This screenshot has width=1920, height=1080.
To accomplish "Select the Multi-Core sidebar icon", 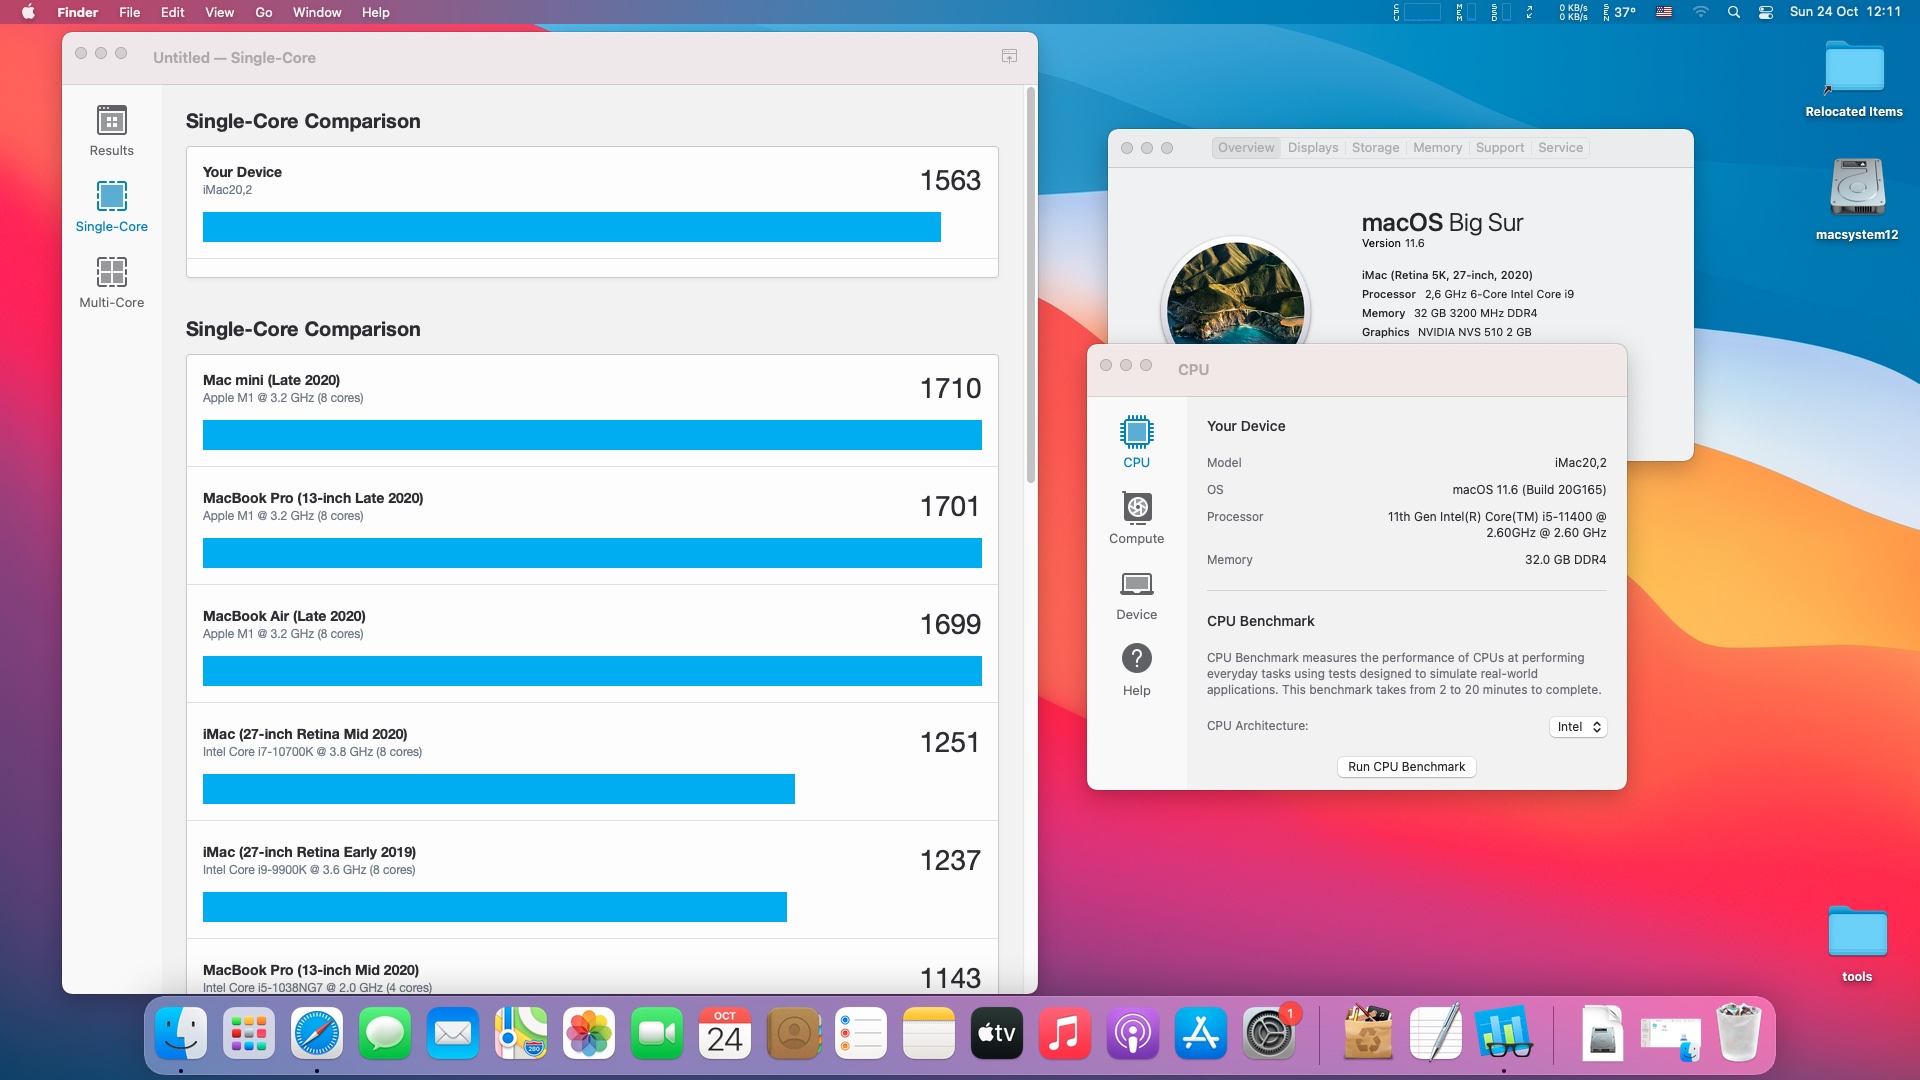I will pyautogui.click(x=111, y=273).
